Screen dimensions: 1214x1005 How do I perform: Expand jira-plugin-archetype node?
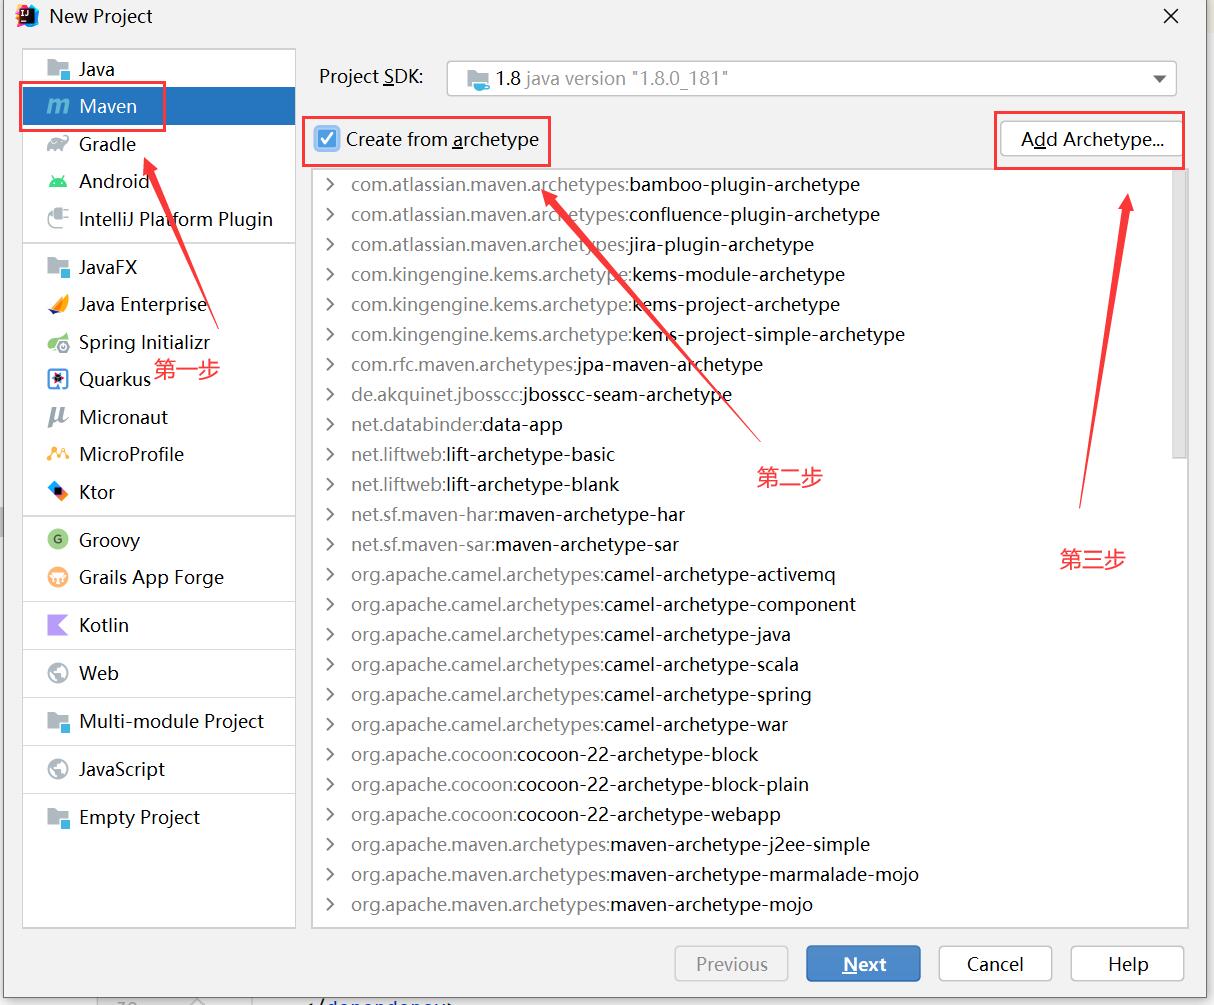(330, 244)
